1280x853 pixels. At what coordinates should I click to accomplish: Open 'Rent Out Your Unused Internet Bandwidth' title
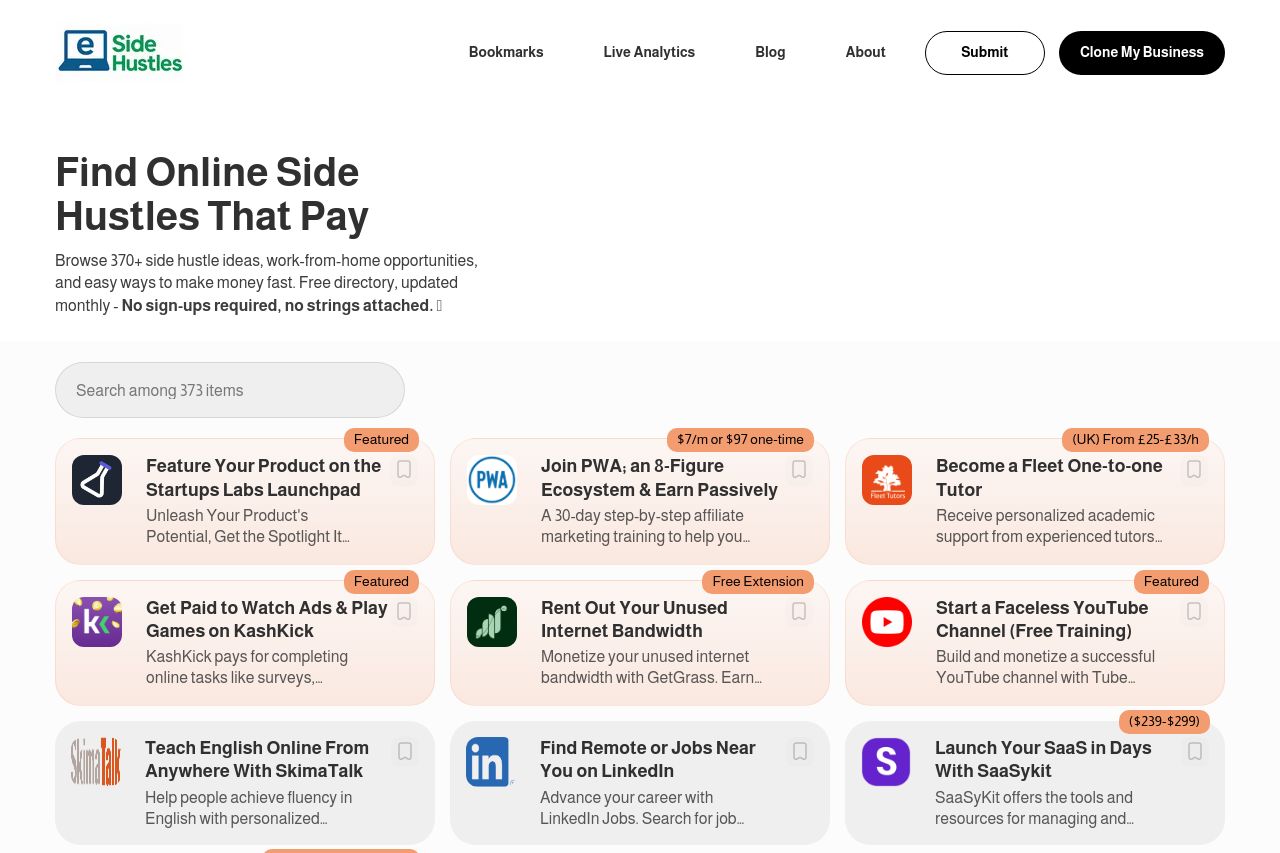pos(634,619)
